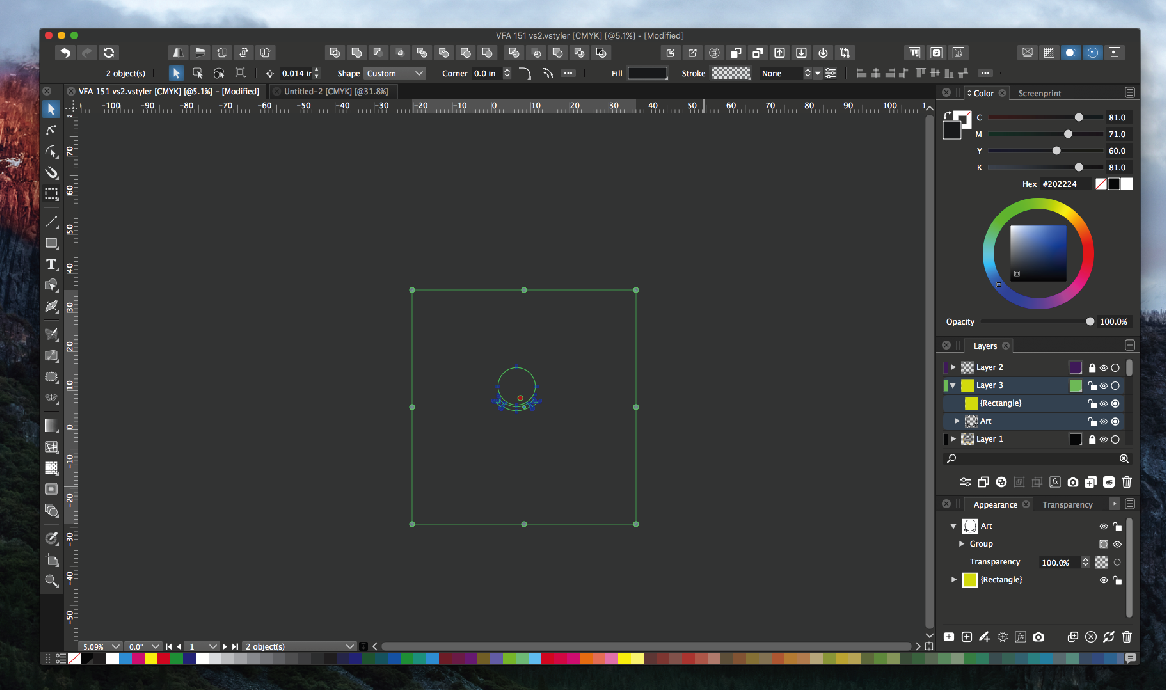Click the camera icon in Appearance panel
This screenshot has width=1166, height=690.
click(1039, 637)
